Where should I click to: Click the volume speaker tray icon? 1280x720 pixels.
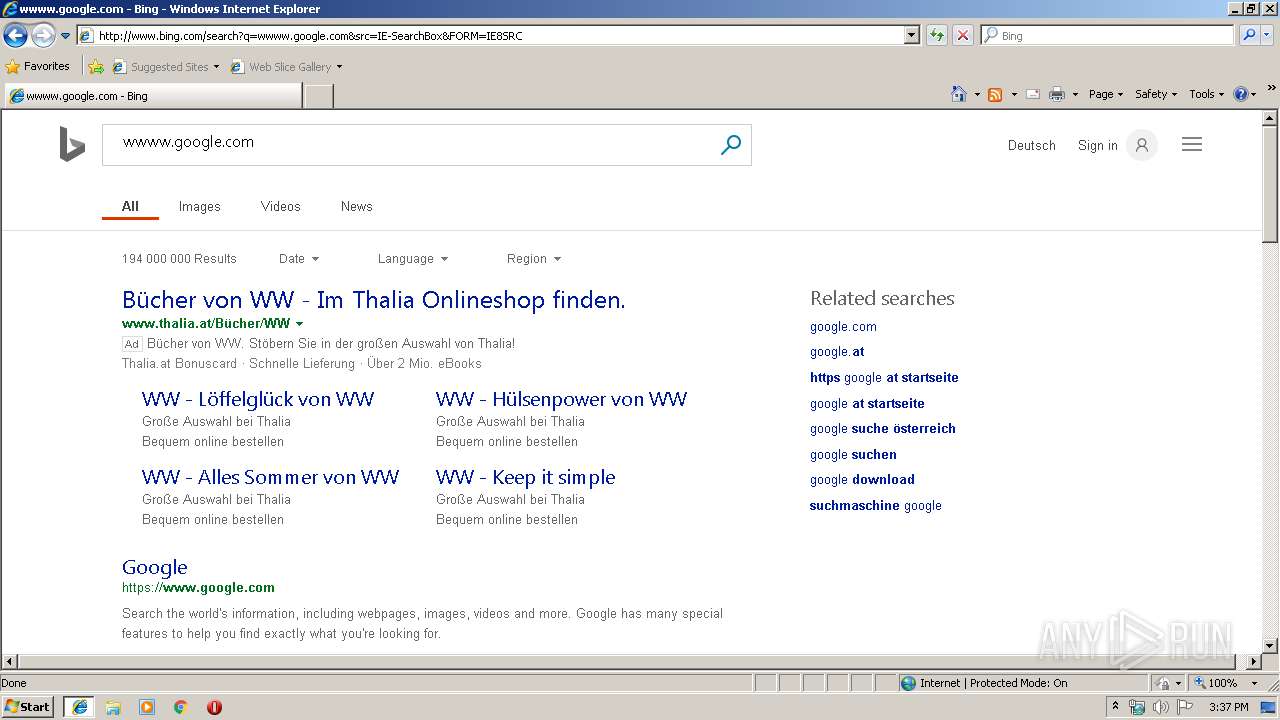(x=1160, y=707)
